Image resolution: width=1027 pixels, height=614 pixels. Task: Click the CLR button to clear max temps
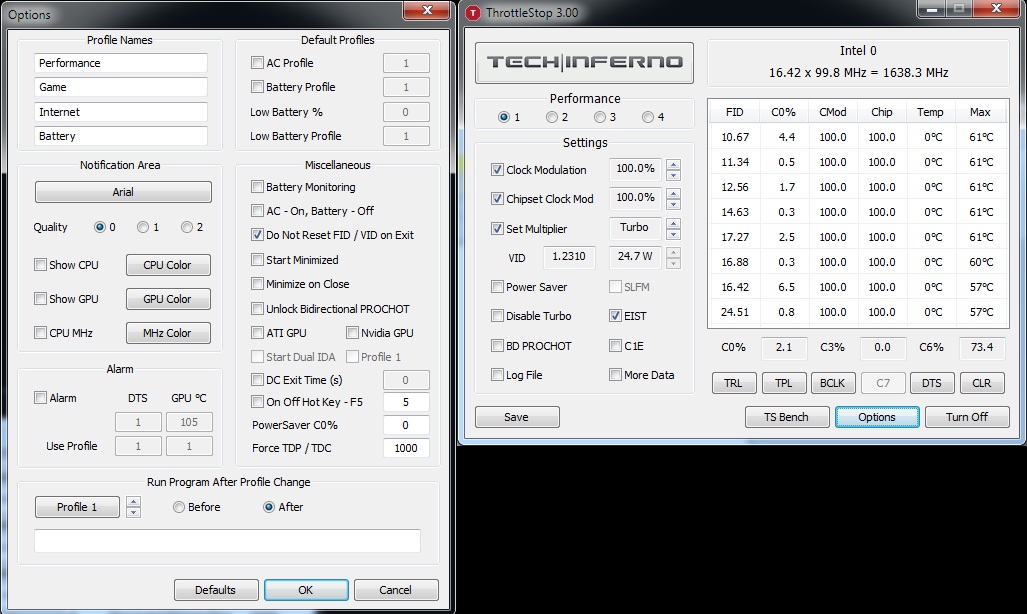pyautogui.click(x=981, y=383)
